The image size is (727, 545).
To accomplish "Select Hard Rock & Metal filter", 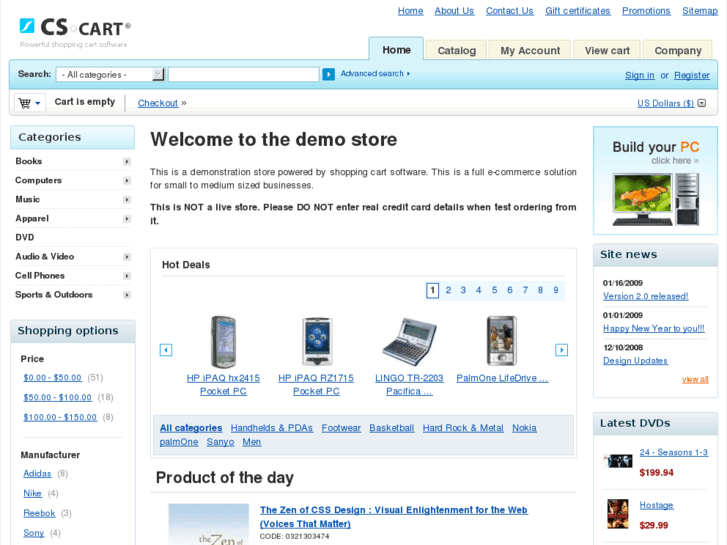I will point(463,428).
